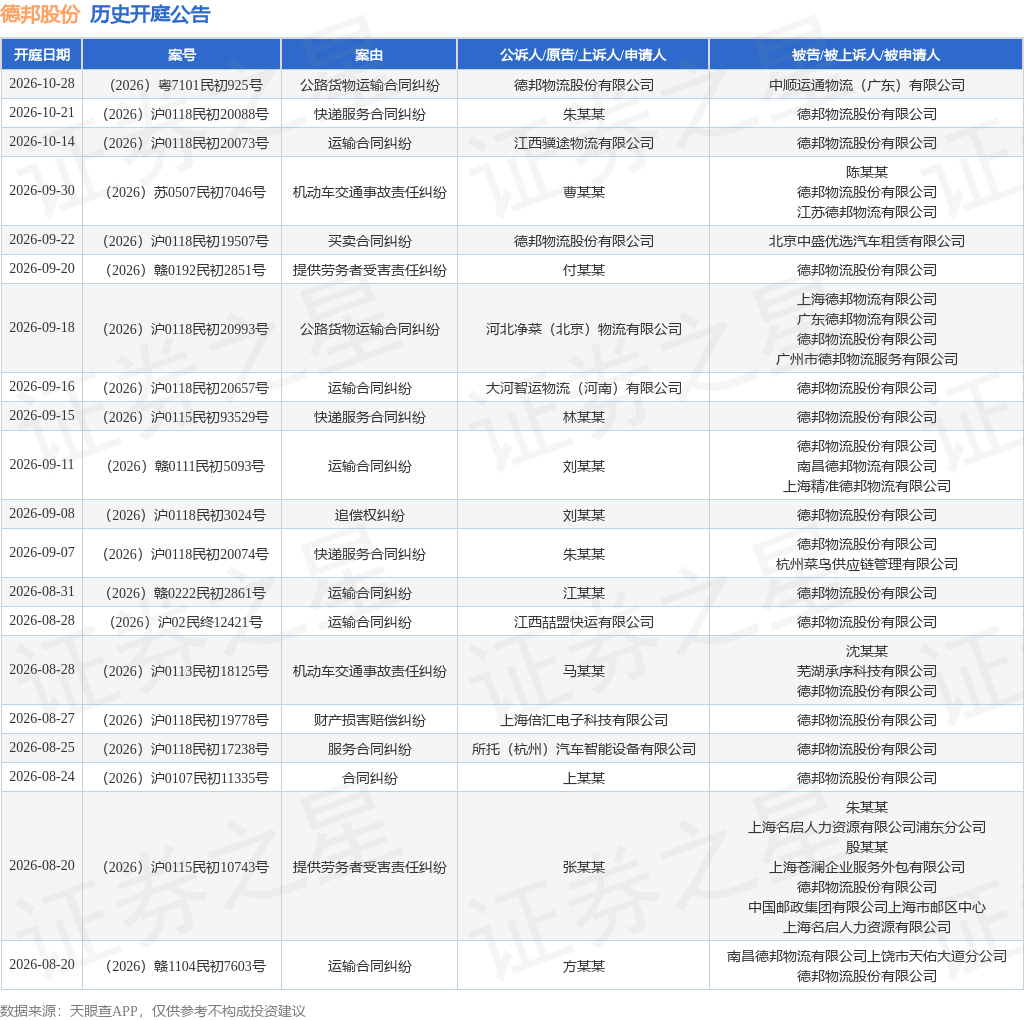Click 中国邮政集团有限公司上海市邮区中心 entry
This screenshot has height=1020, width=1024.
pos(867,907)
